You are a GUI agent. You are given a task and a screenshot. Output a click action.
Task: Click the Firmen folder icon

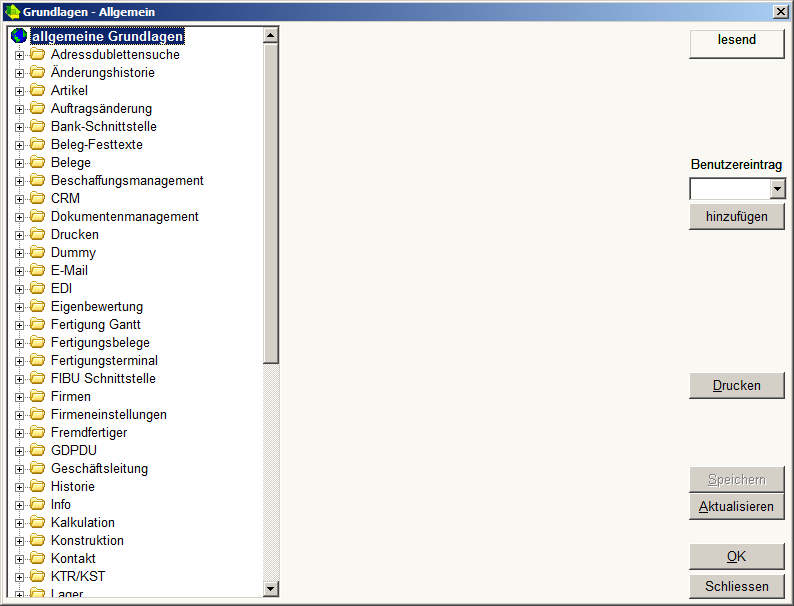tap(37, 396)
